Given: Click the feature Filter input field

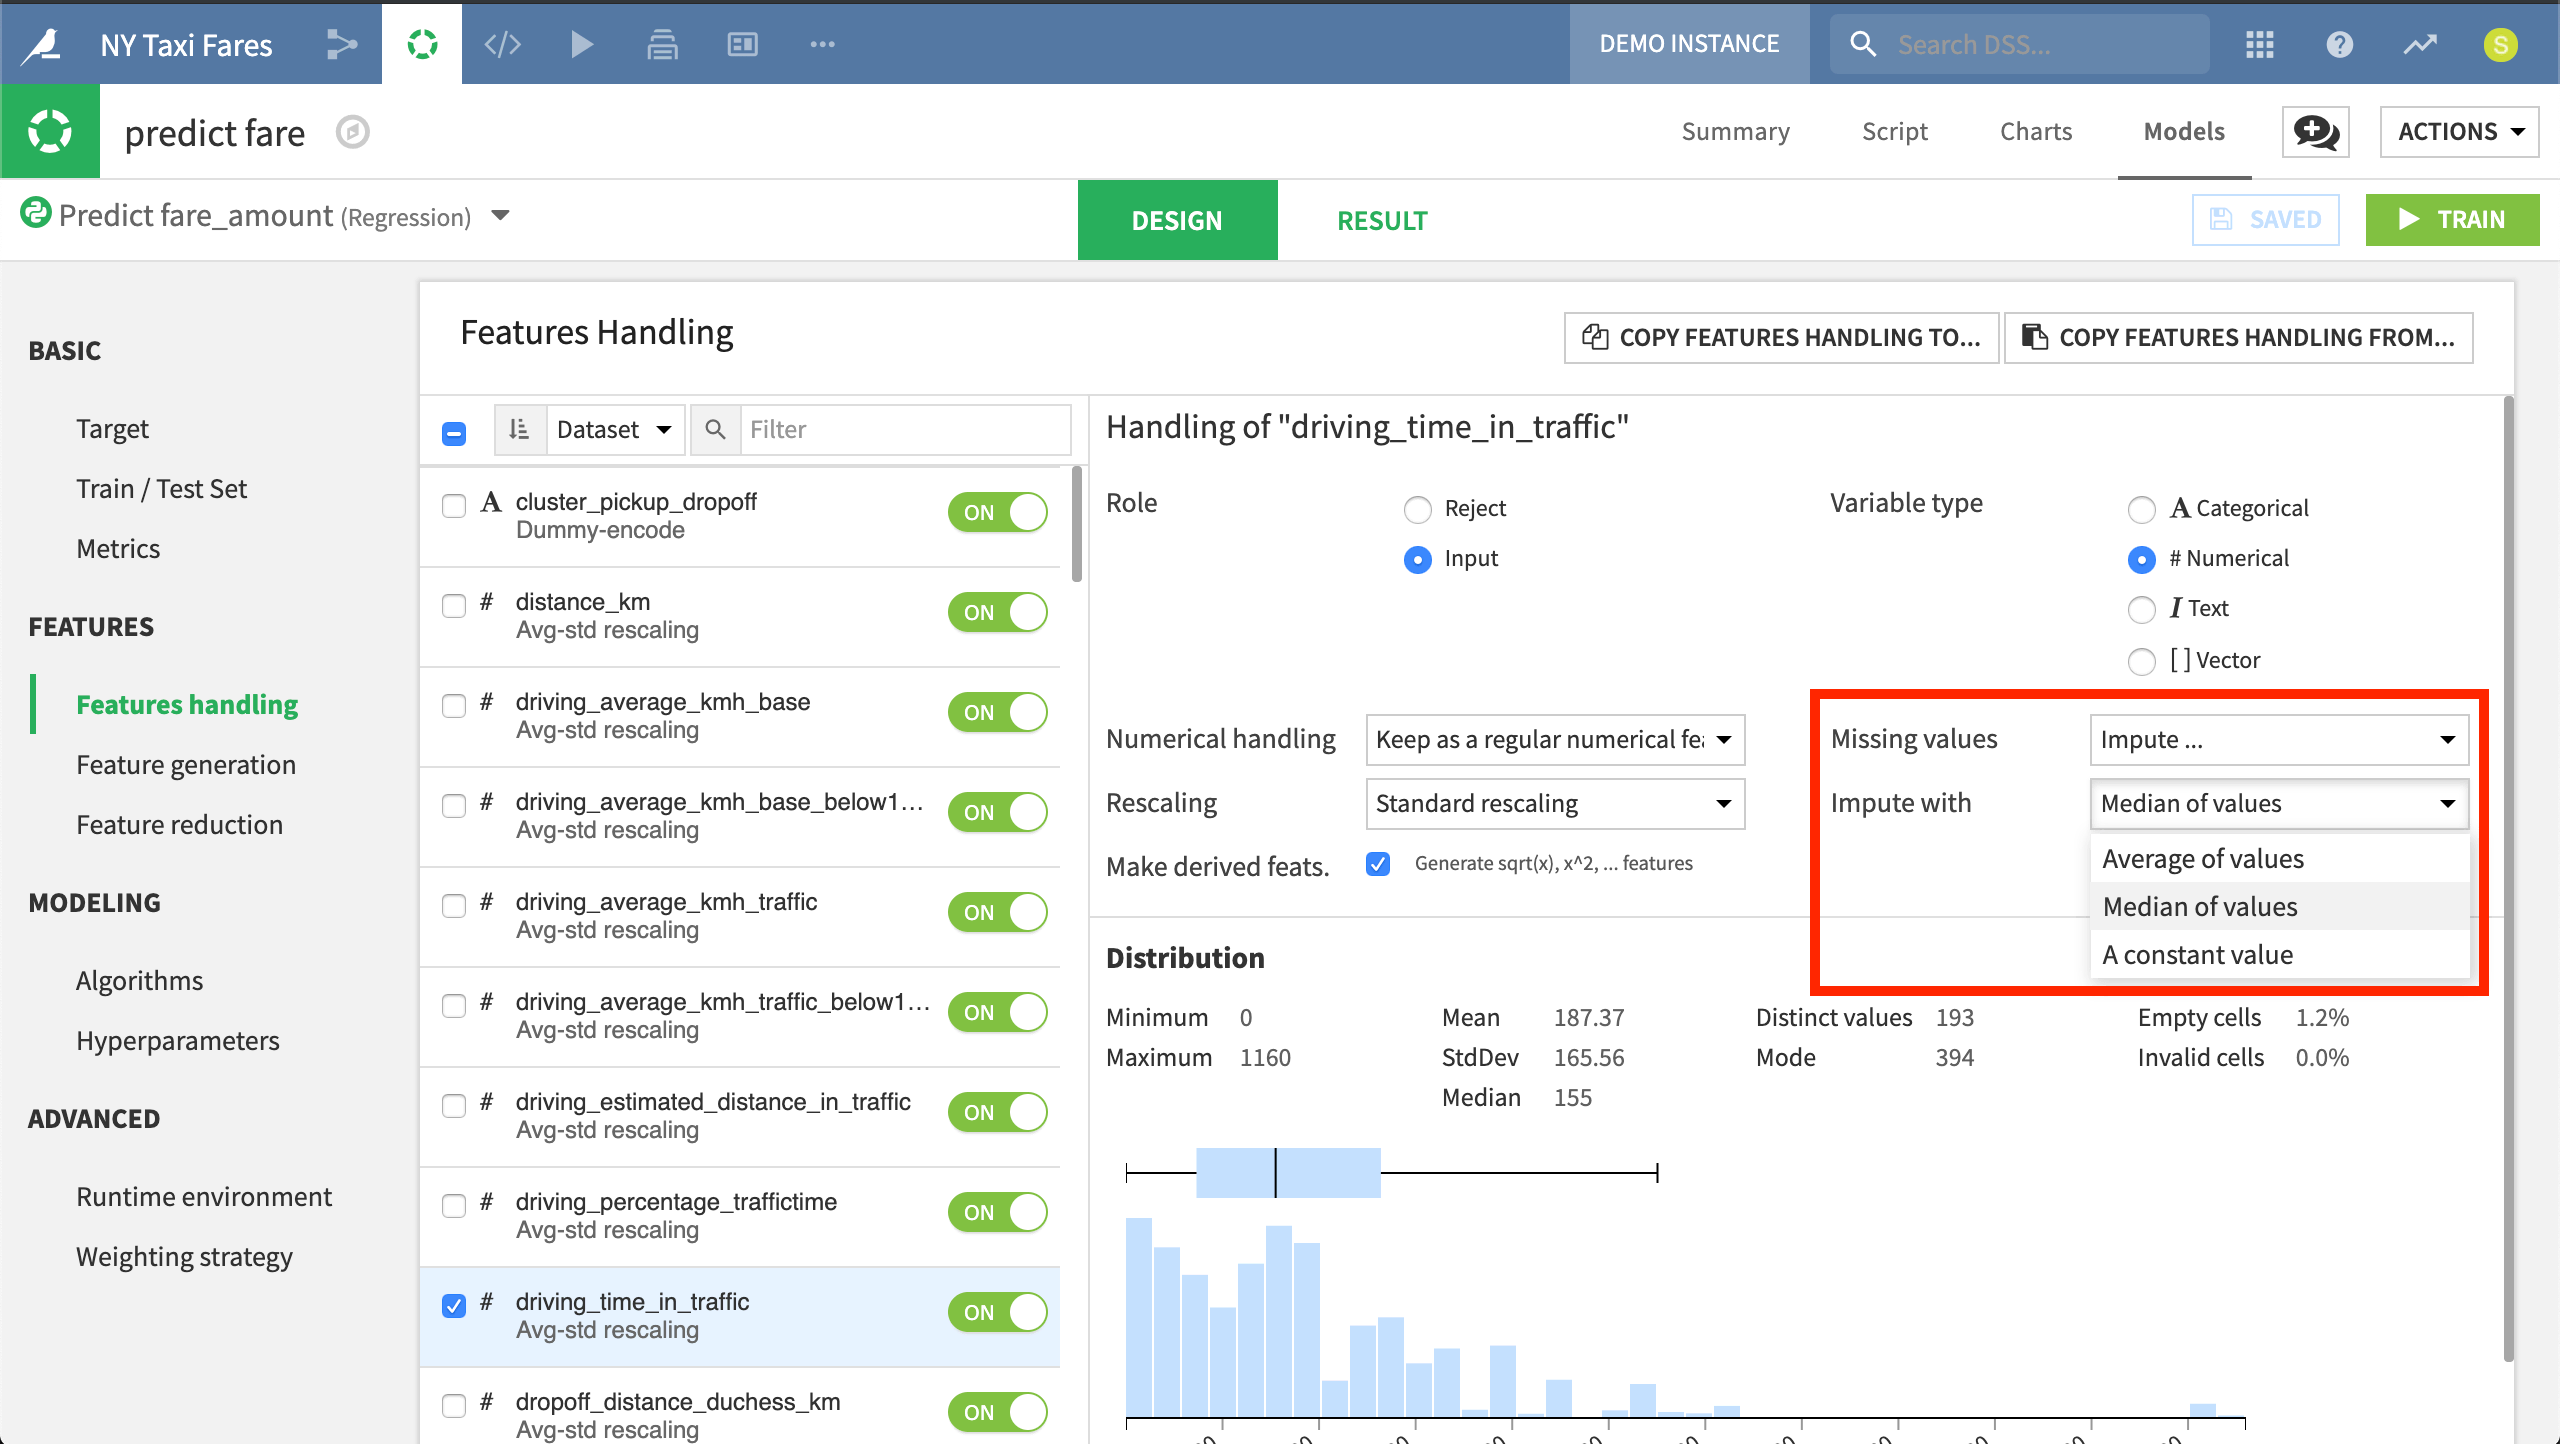Looking at the screenshot, I should (x=905, y=429).
